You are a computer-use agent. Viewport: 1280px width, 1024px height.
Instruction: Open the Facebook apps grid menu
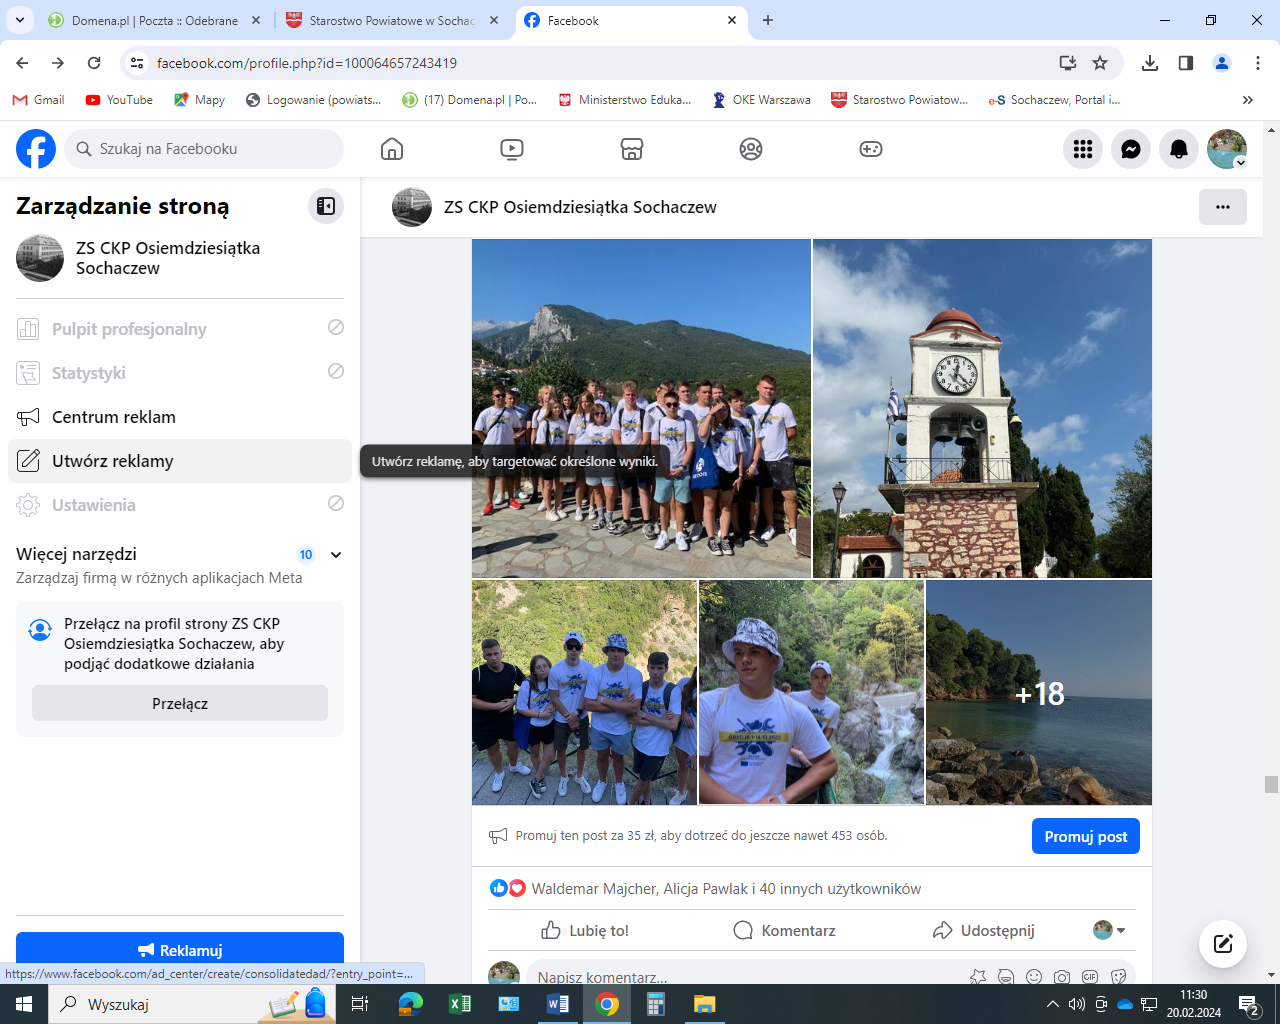1083,149
